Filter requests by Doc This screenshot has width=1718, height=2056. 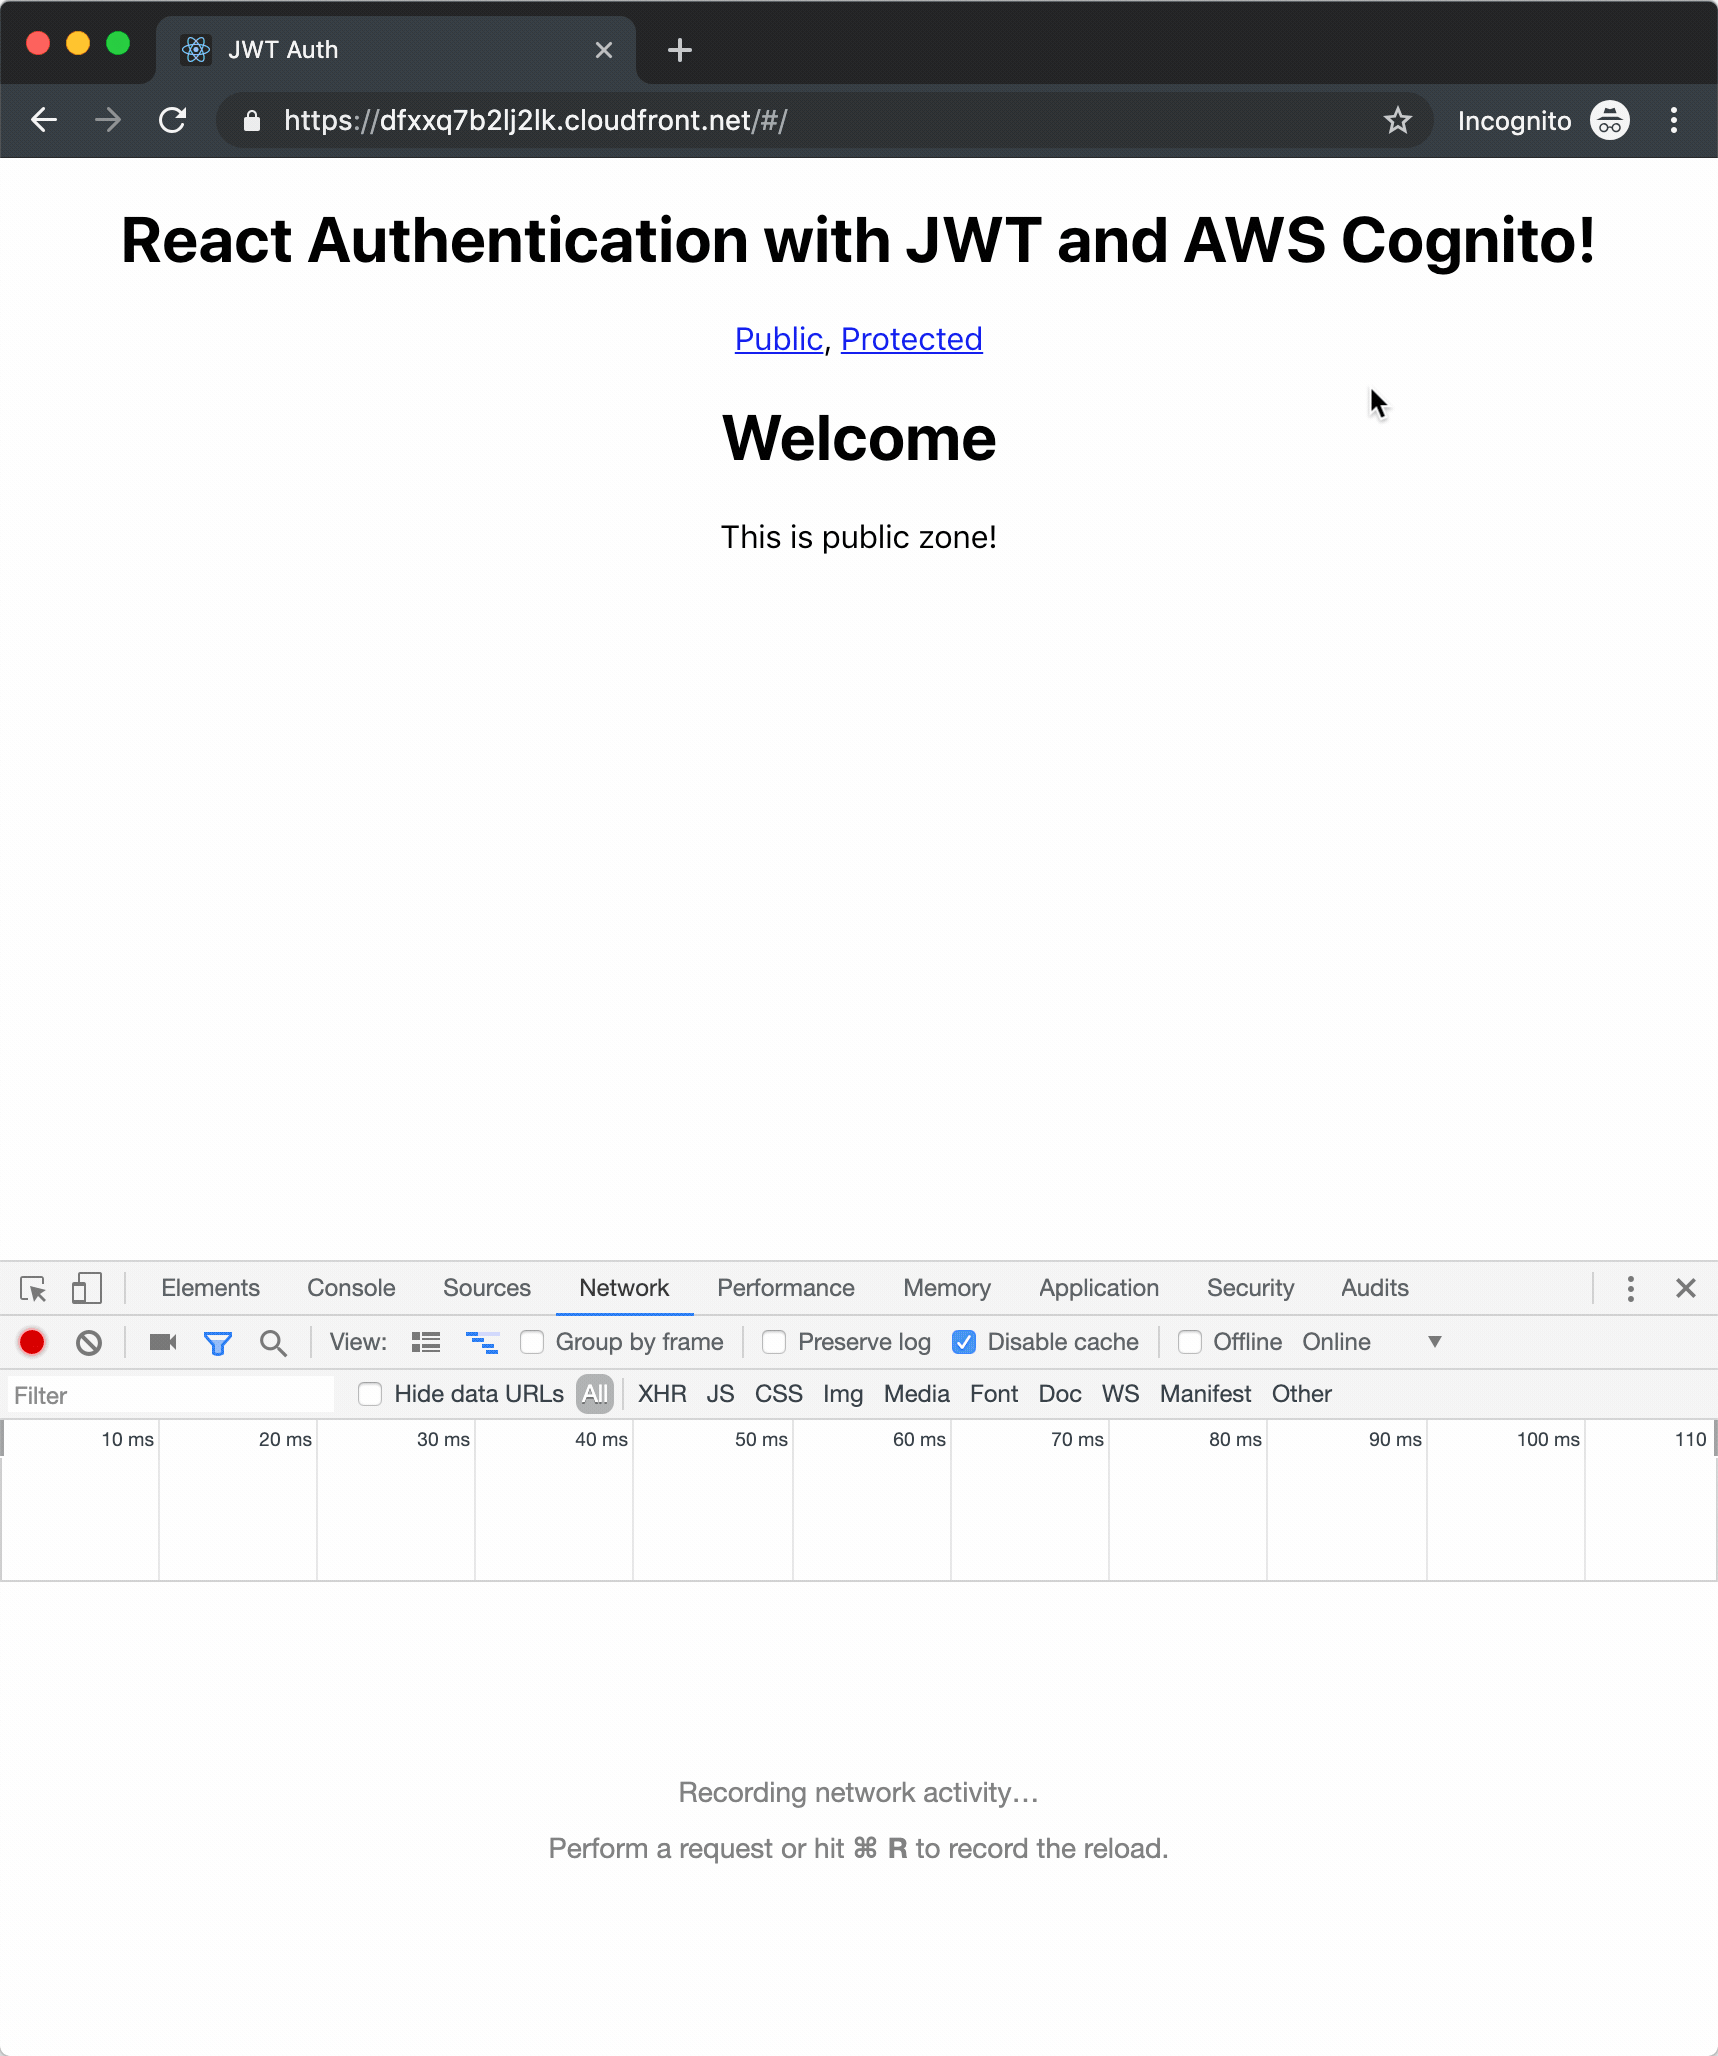coord(1060,1394)
